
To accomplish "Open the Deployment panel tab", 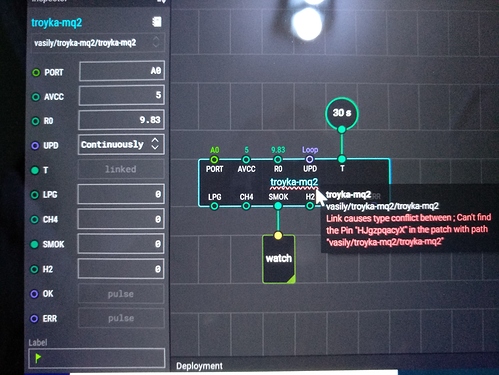I will click(199, 366).
